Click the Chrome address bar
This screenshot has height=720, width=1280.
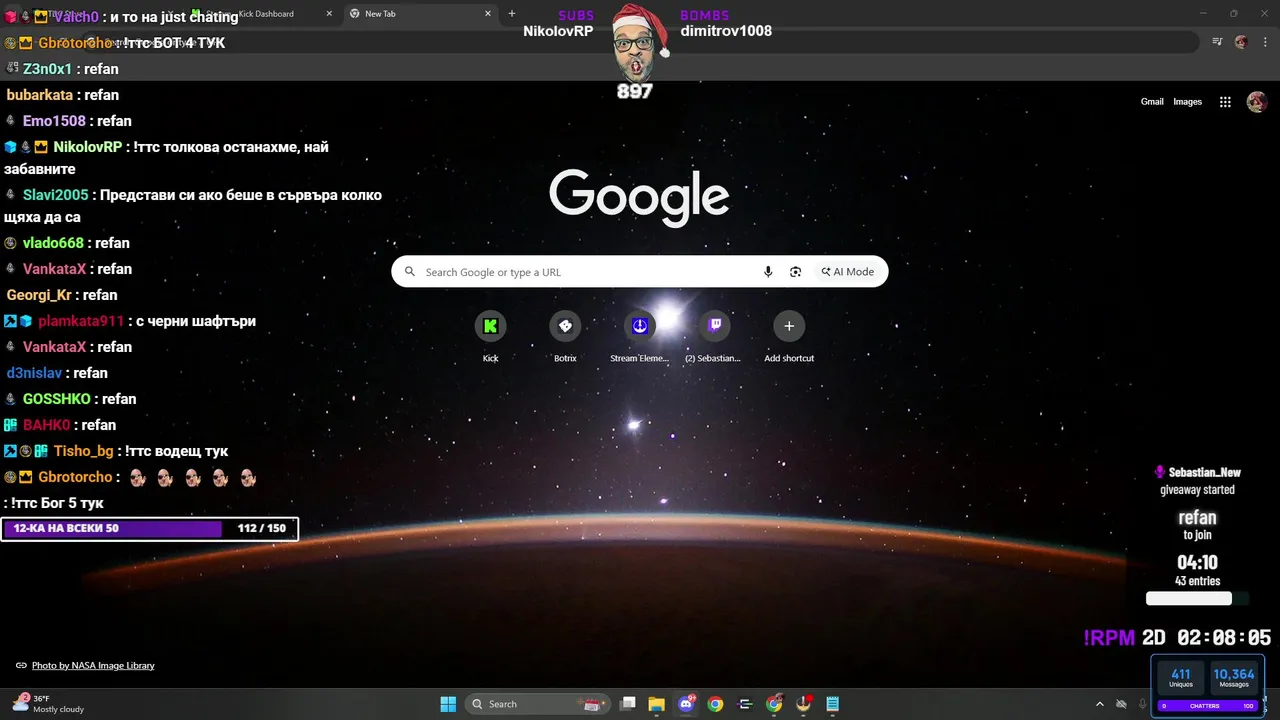coord(640,42)
